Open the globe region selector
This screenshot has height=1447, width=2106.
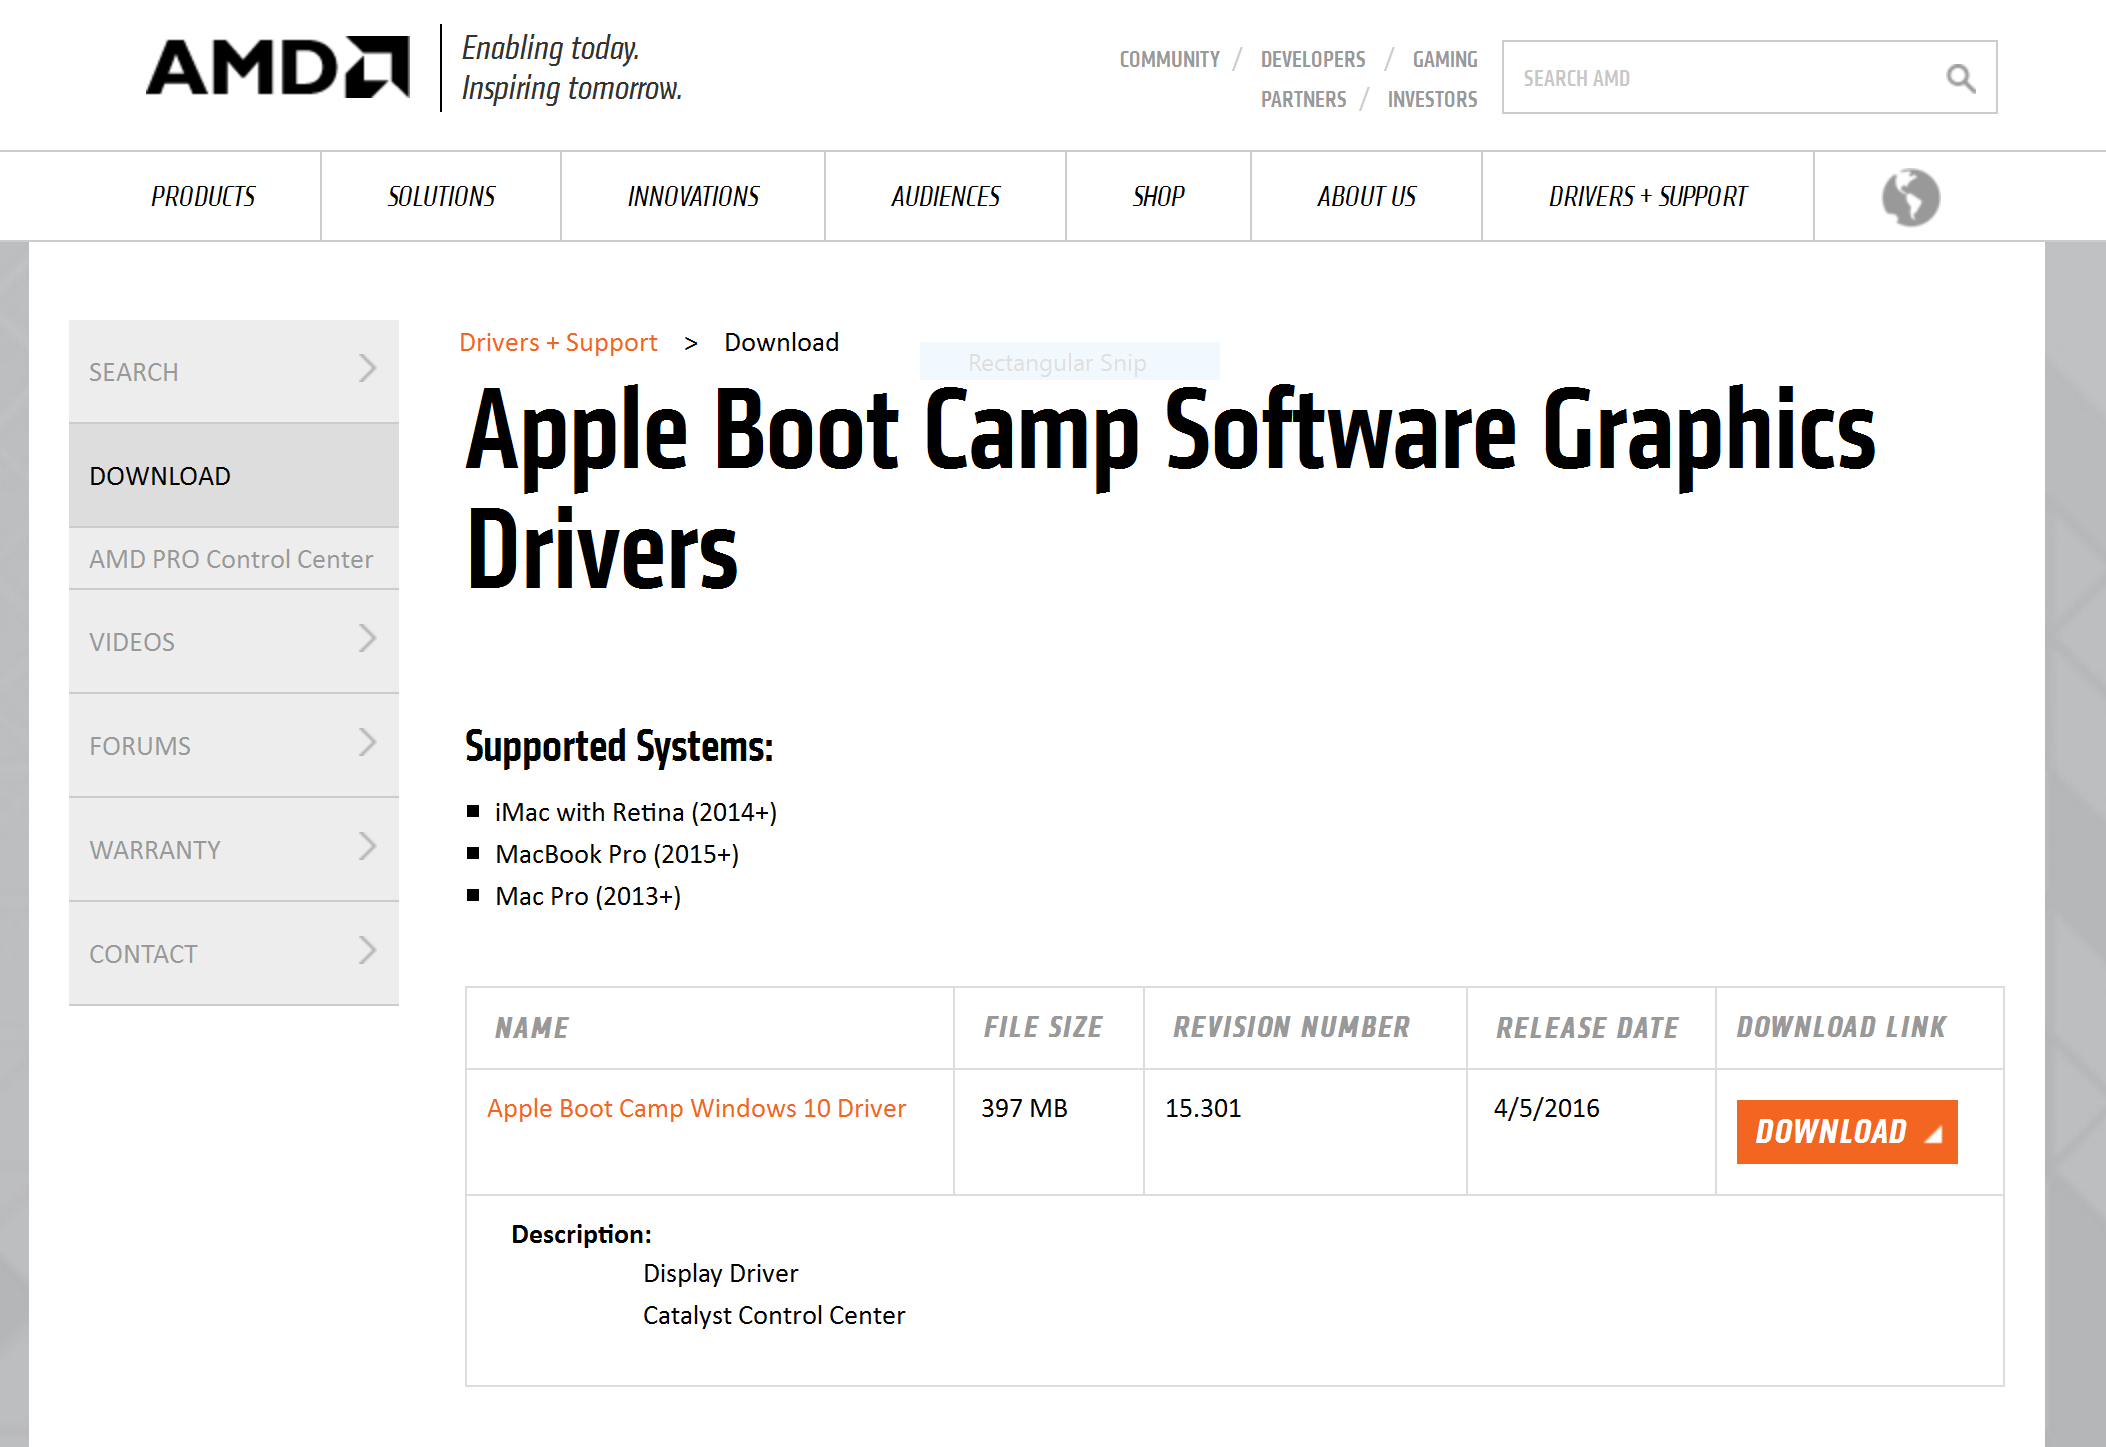coord(1910,197)
